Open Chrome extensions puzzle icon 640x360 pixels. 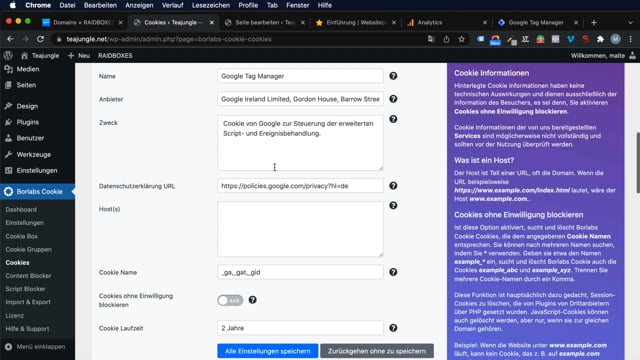coord(600,39)
